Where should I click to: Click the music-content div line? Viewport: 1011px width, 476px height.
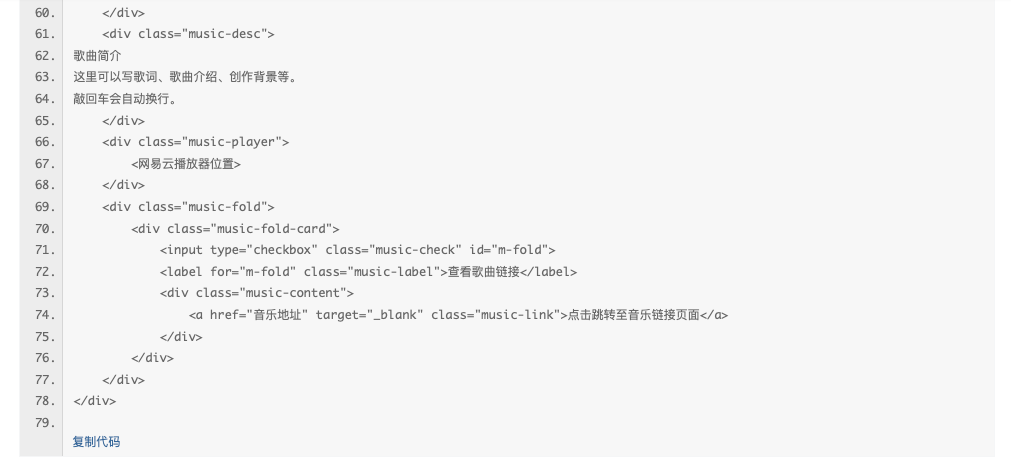(257, 293)
